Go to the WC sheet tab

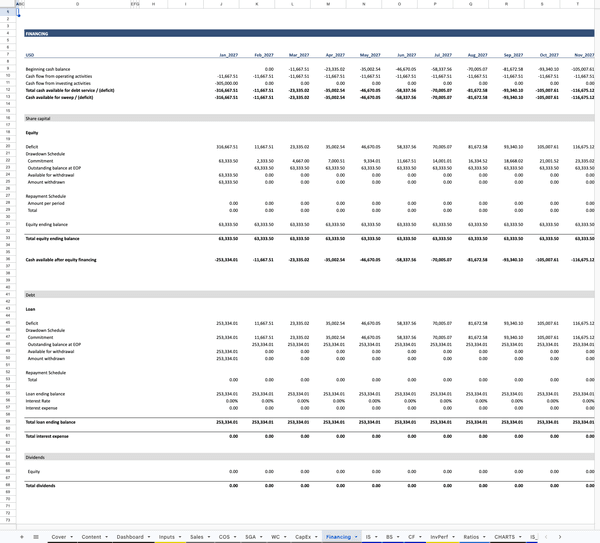[x=275, y=537]
